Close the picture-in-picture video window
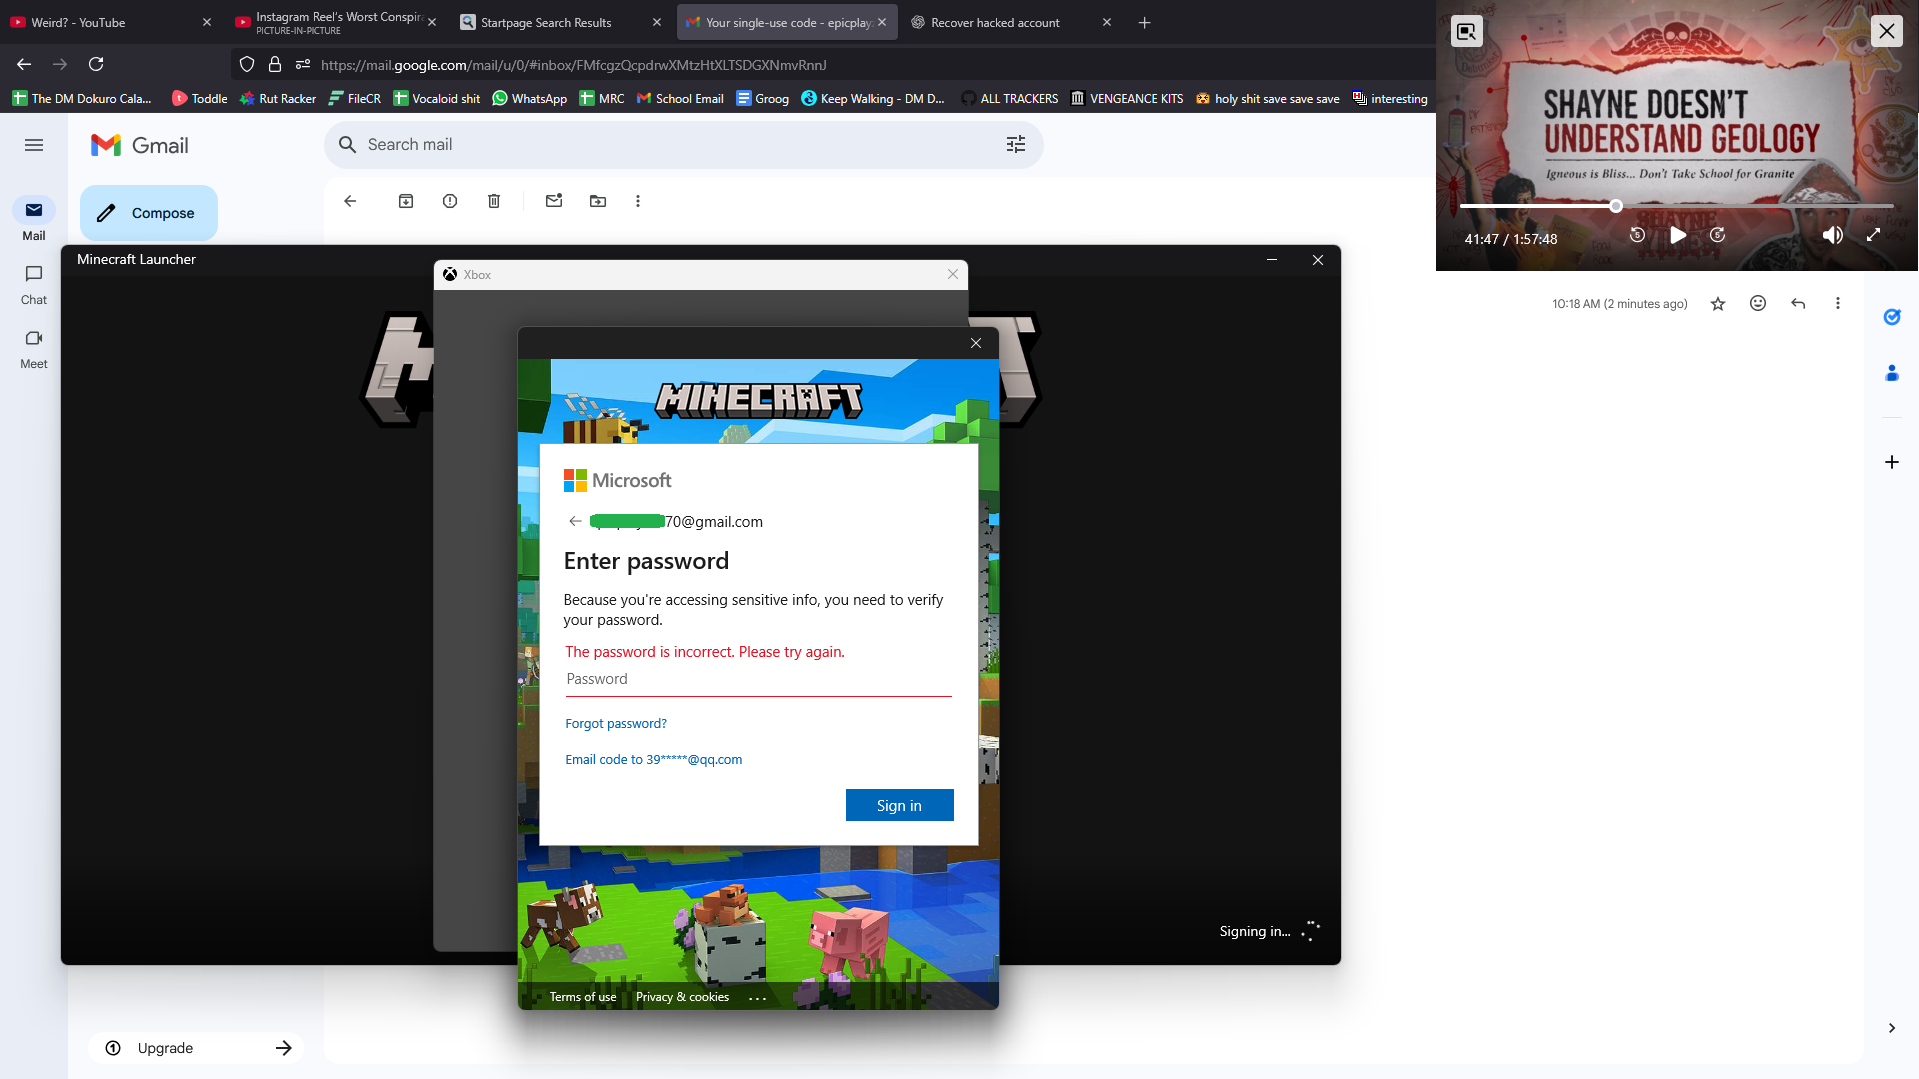 [x=1886, y=31]
